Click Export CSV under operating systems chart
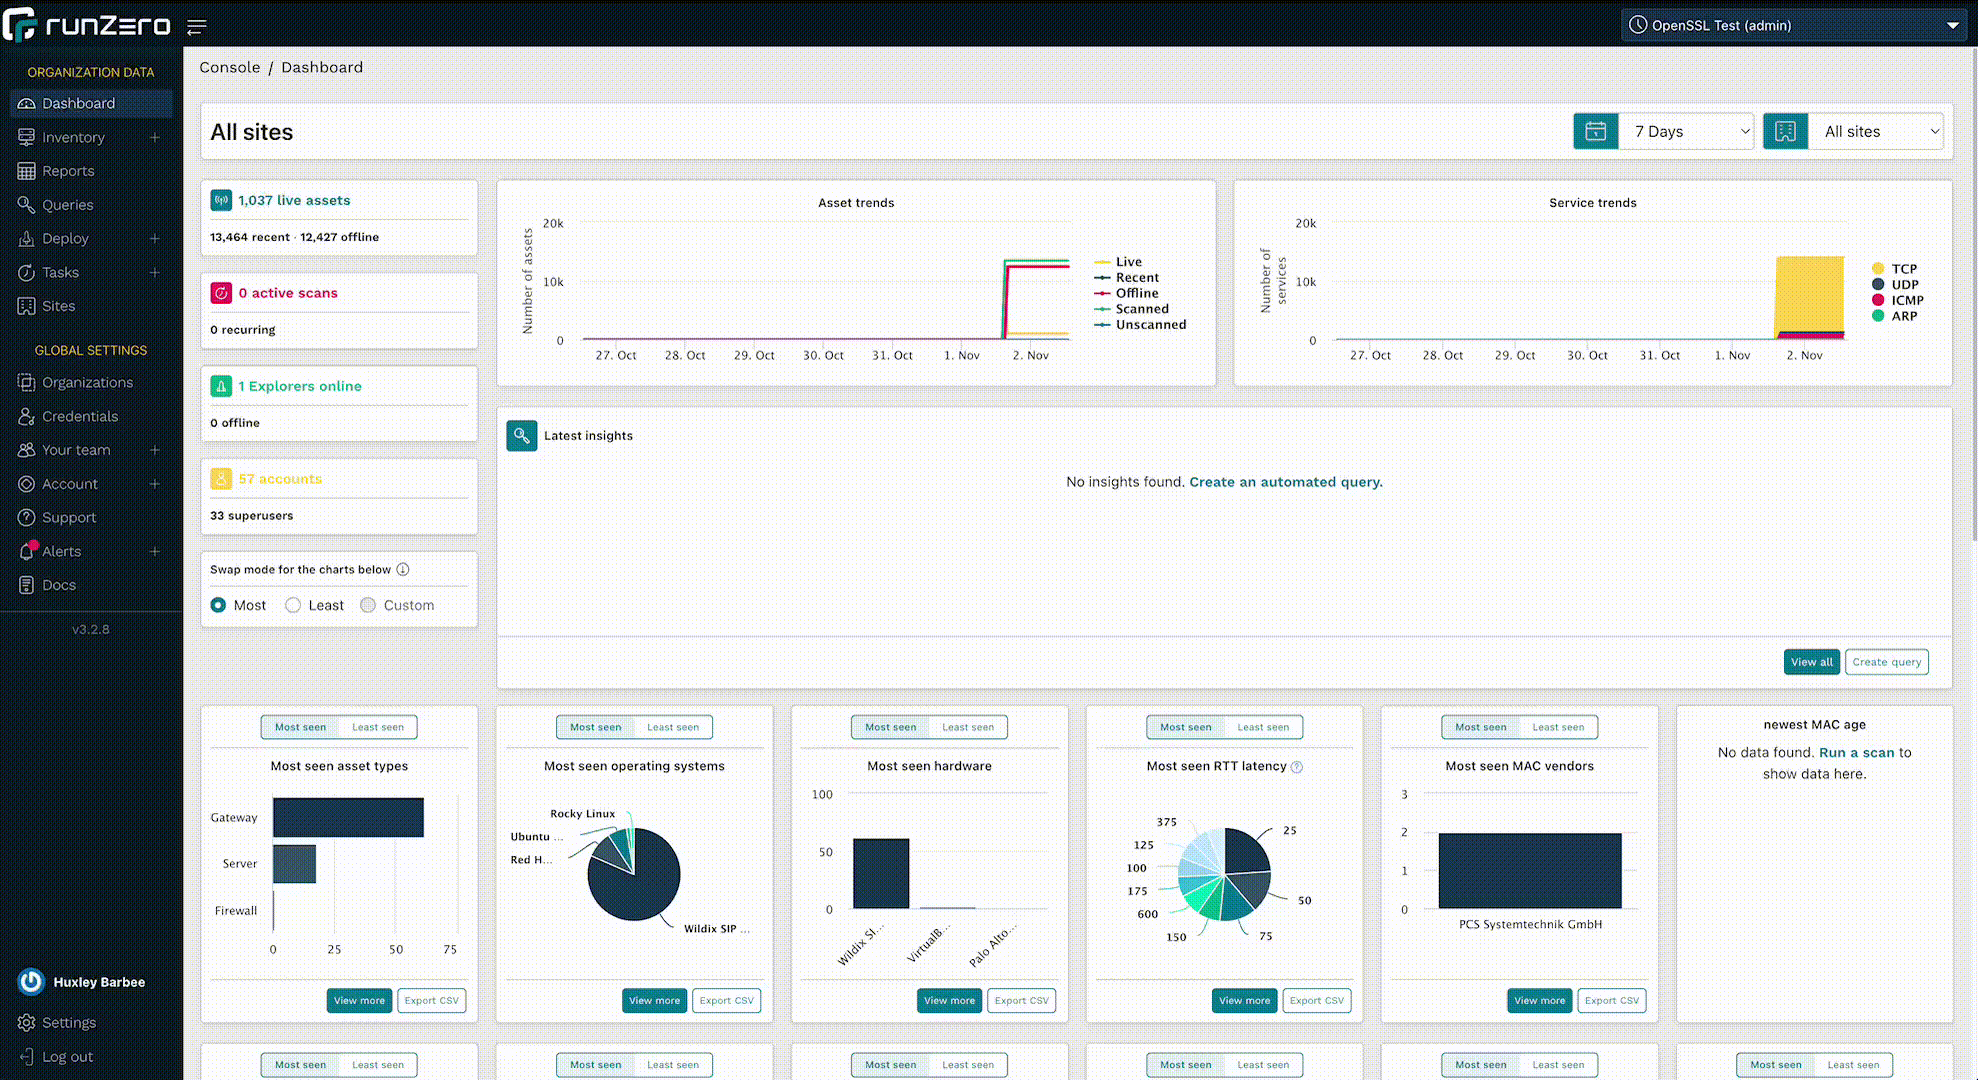 [726, 1000]
